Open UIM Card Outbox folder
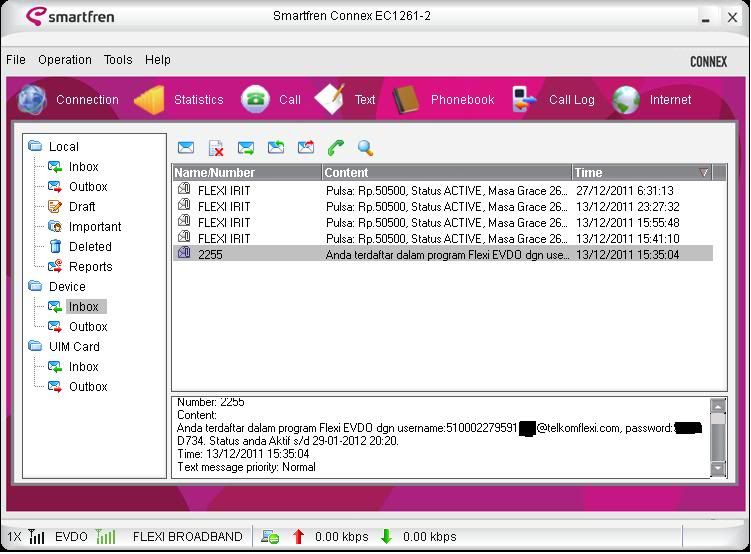 pos(88,387)
